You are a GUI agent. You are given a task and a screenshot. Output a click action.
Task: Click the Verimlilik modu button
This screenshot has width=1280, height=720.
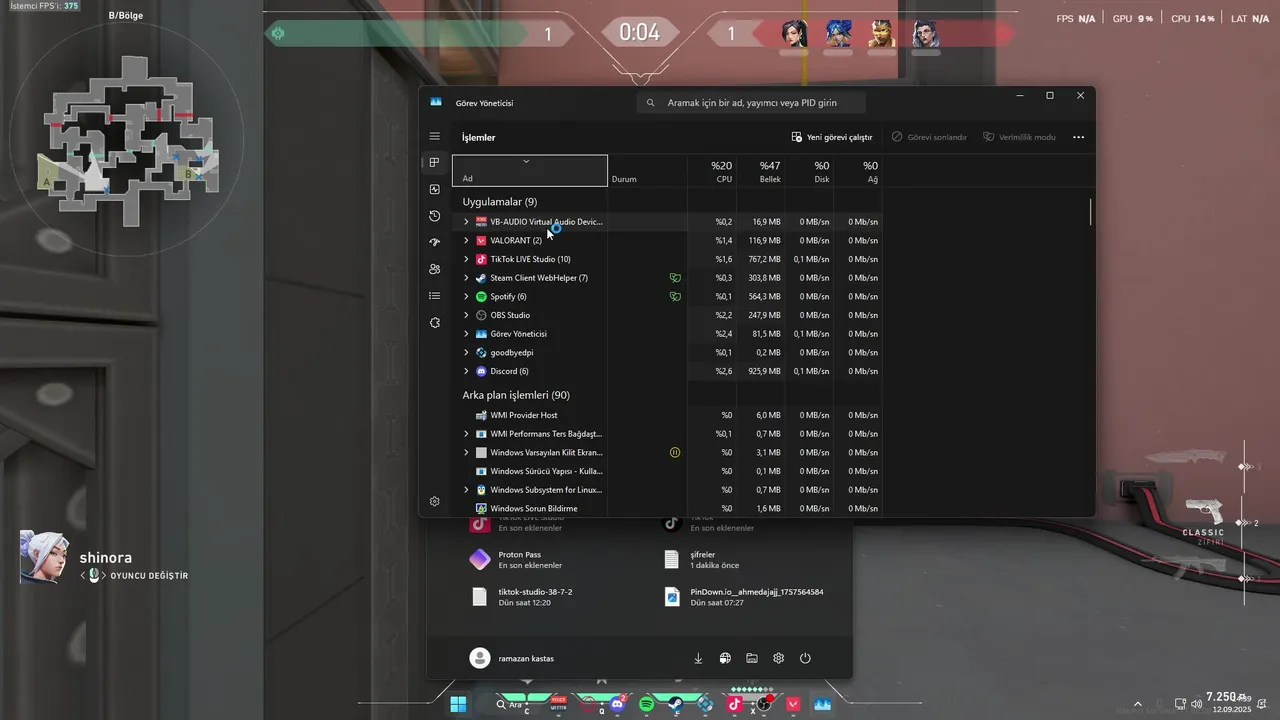[1019, 137]
